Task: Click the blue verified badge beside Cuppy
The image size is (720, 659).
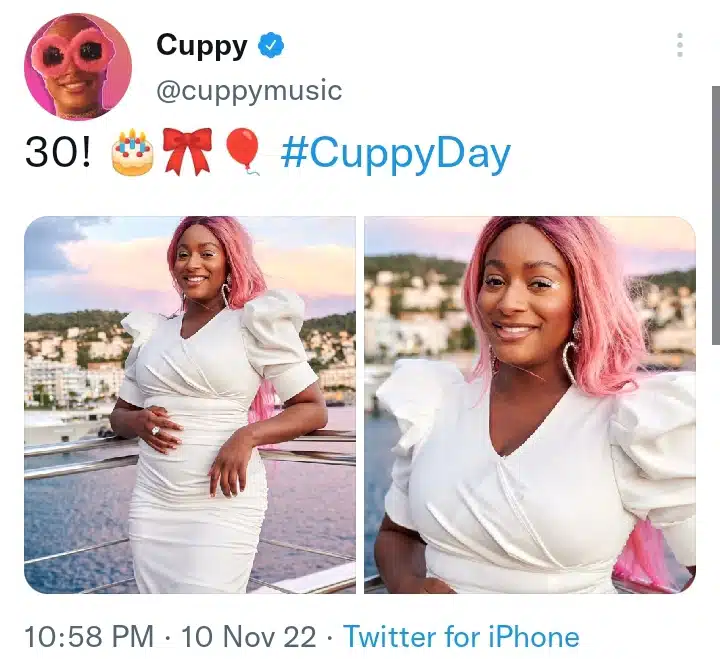Action: pyautogui.click(x=271, y=45)
